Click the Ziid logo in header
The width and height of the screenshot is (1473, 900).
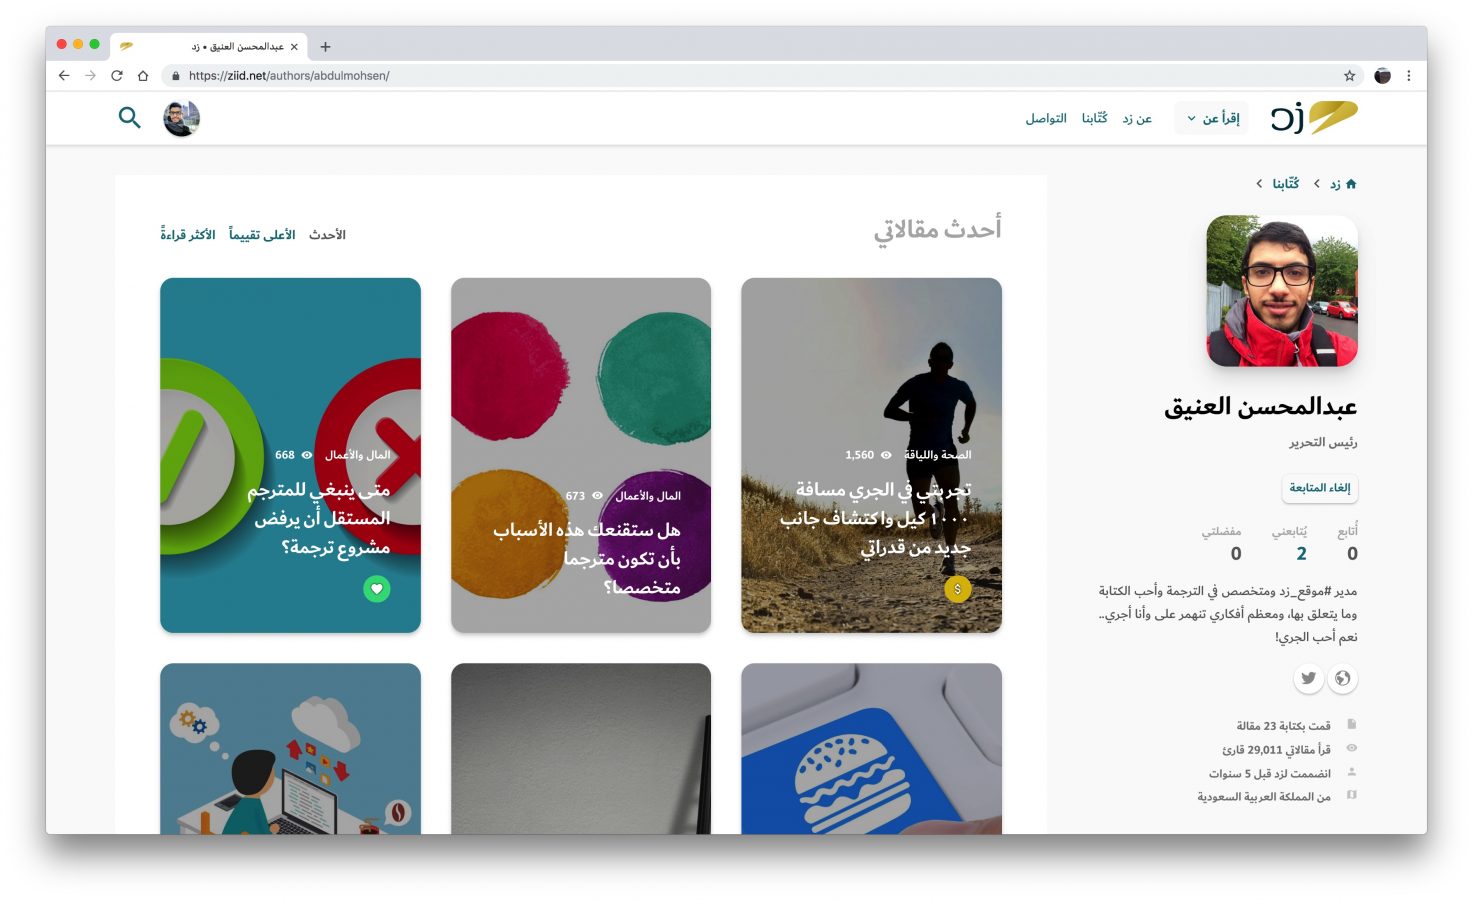click(1314, 118)
